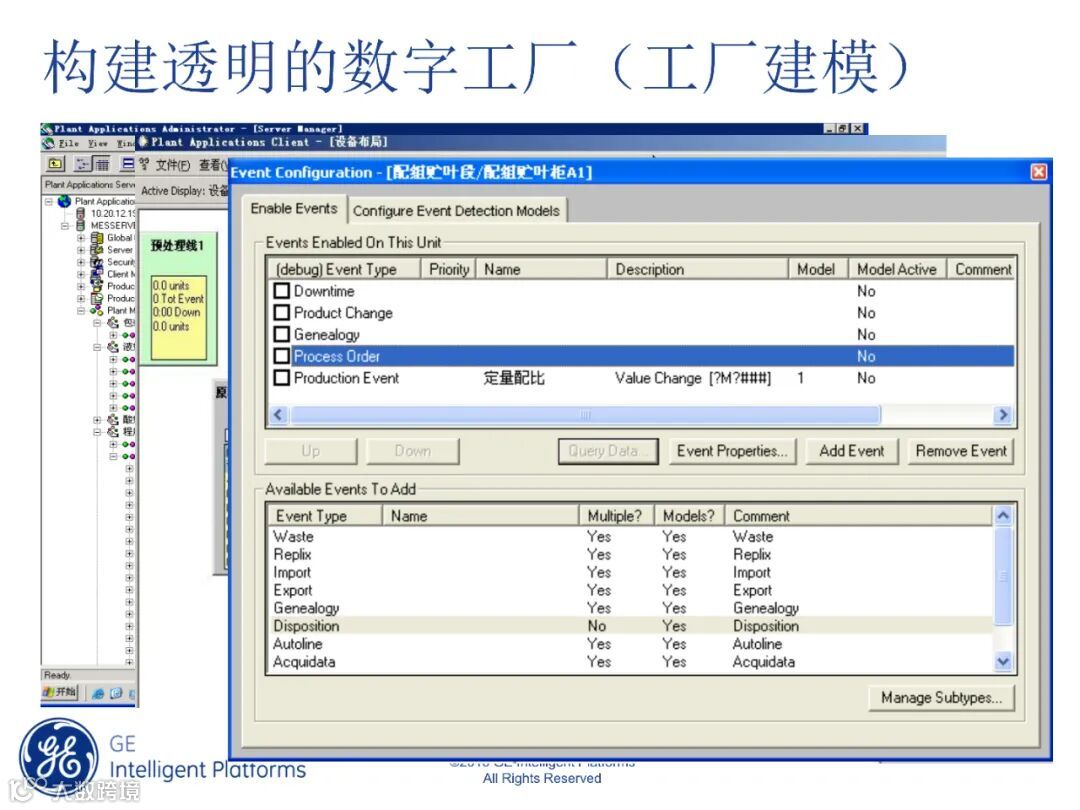
Task: Collapse the MESSERVER tree node
Action: [x=65, y=225]
